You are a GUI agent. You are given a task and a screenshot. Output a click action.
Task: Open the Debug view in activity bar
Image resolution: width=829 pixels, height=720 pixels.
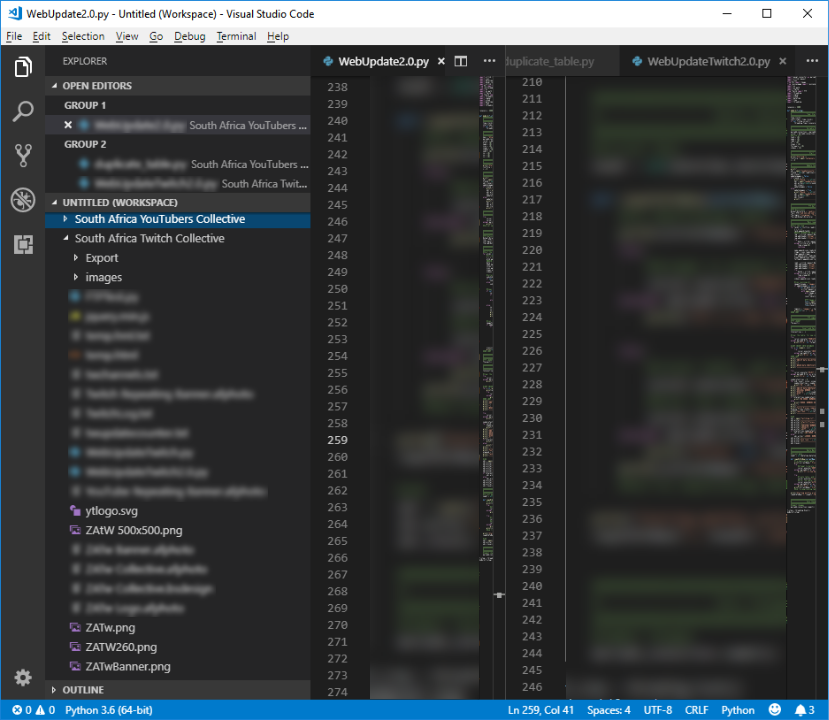pos(23,200)
